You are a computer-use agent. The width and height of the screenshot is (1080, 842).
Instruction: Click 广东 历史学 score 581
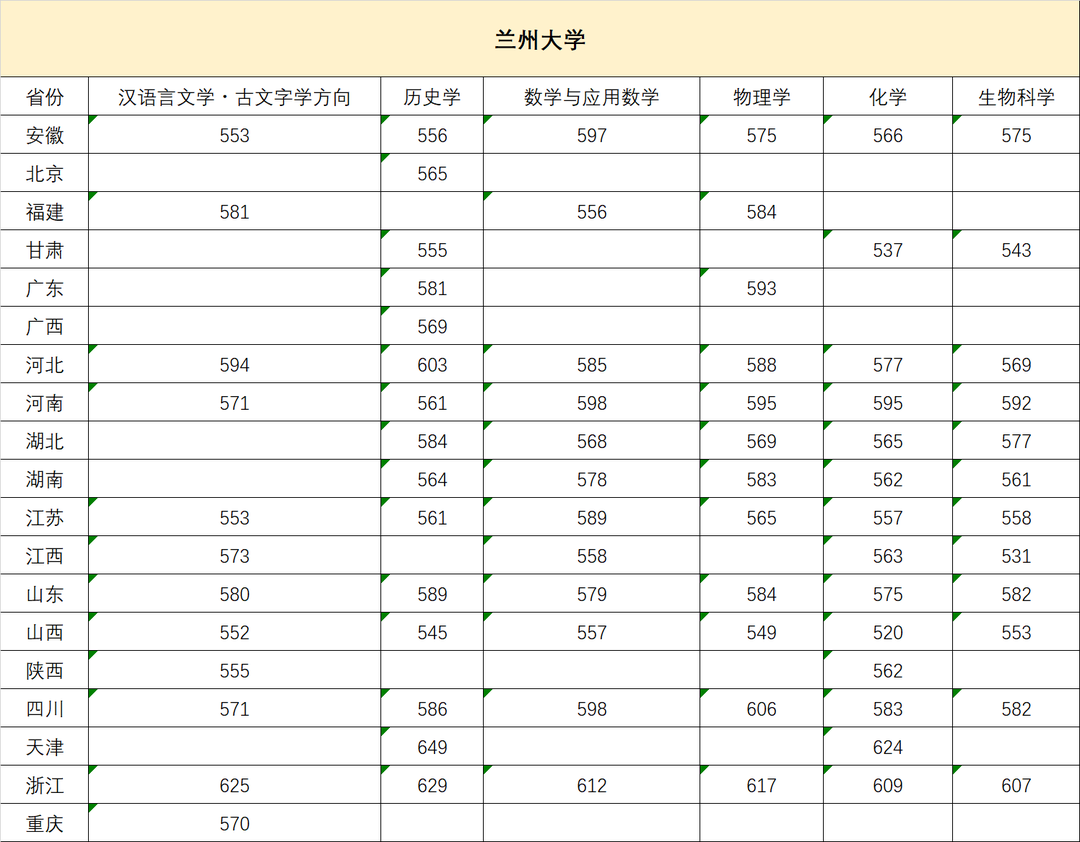coord(432,288)
